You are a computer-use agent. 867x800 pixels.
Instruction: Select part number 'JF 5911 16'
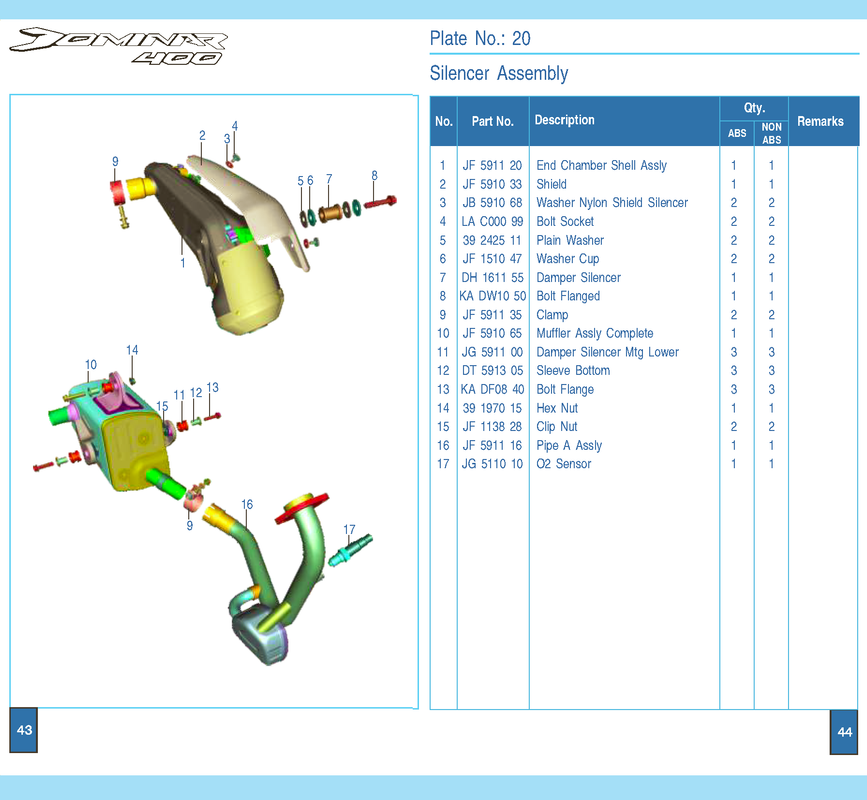pyautogui.click(x=492, y=445)
